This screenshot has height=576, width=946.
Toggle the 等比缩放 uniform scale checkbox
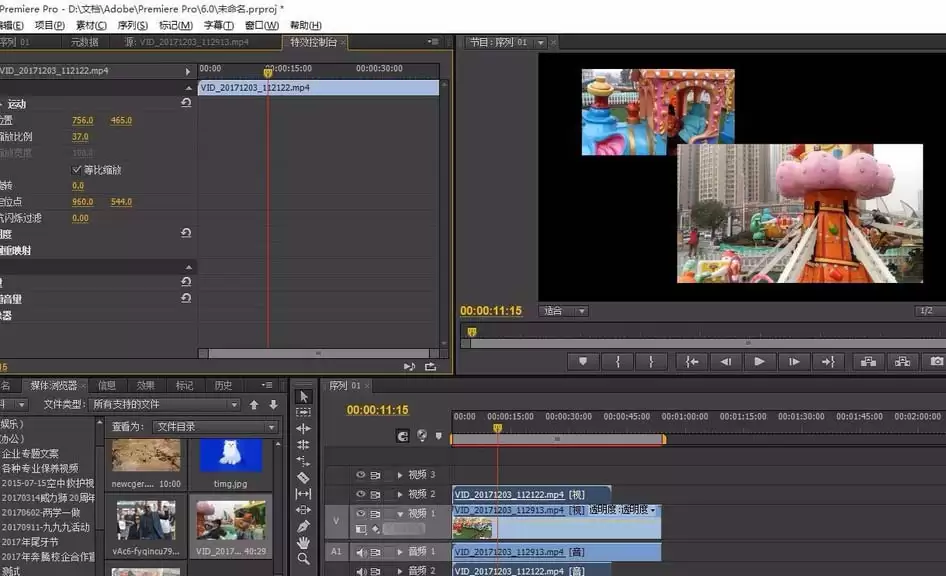[77, 169]
